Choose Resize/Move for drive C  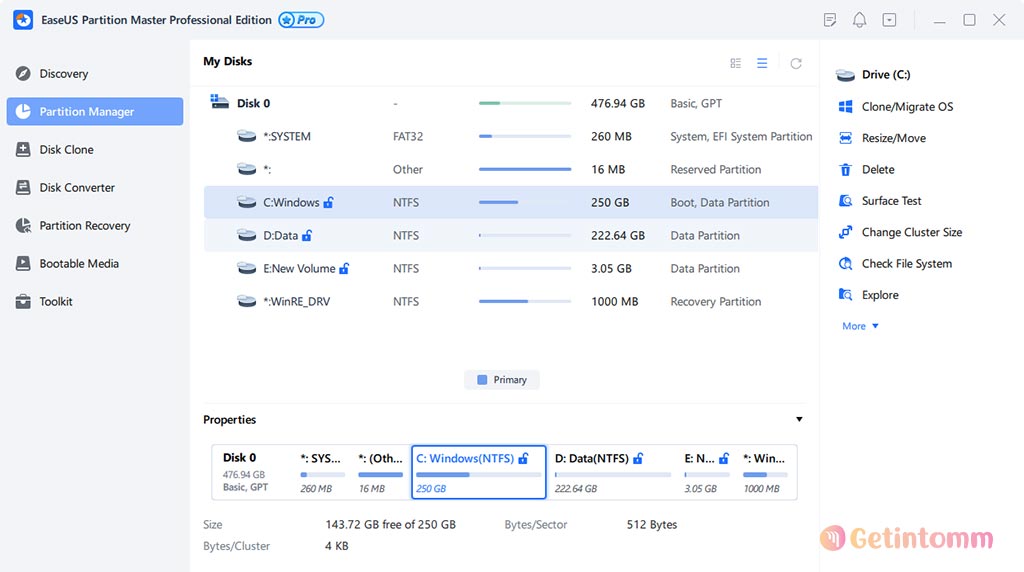[893, 138]
